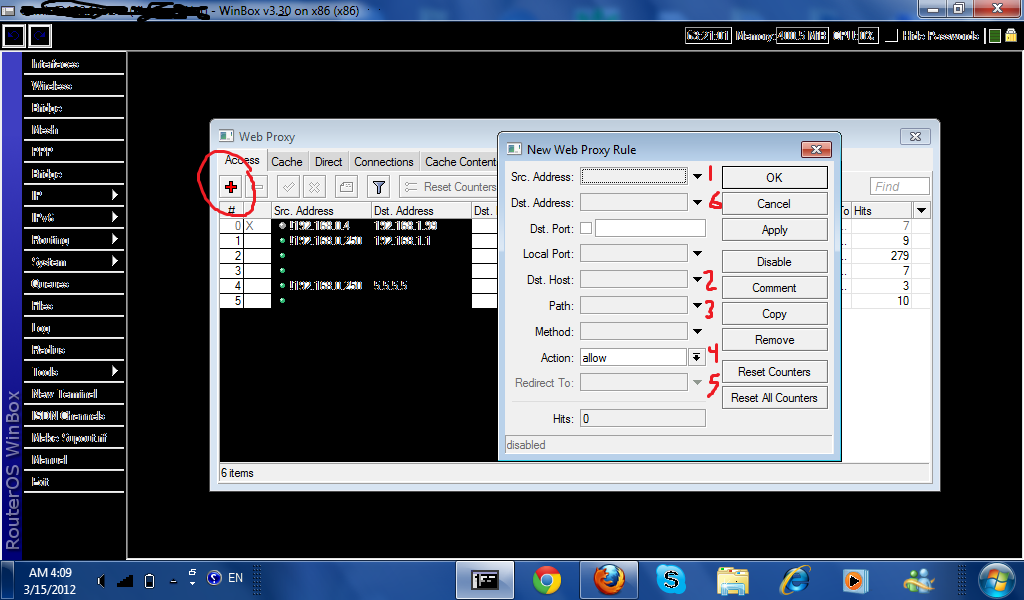1024x600 pixels.
Task: Open Windows Live Messenger taskbar icon
Action: pyautogui.click(x=920, y=580)
